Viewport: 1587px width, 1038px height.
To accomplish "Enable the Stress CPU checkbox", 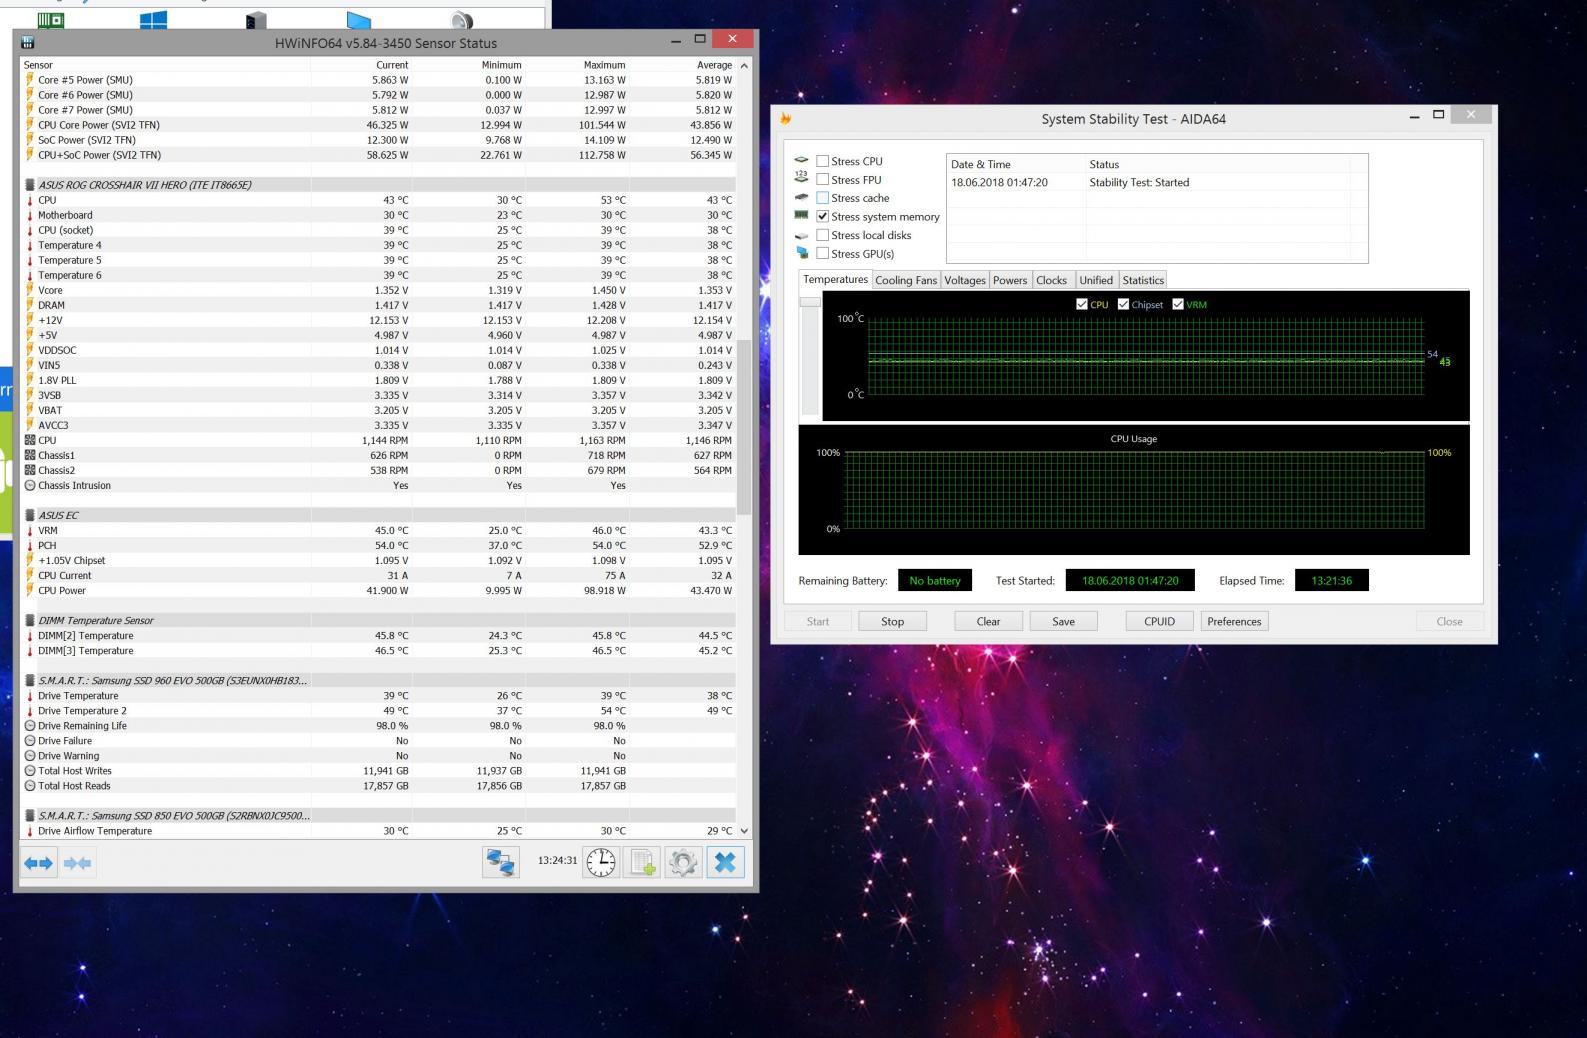I will [x=823, y=161].
